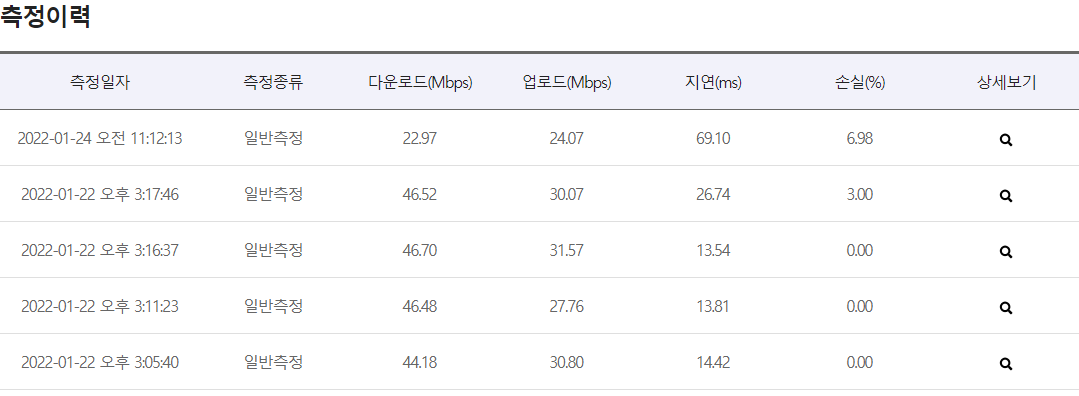Screen dimensions: 1079x396
Task: Click the 44.18 download speed value
Action: 420,362
